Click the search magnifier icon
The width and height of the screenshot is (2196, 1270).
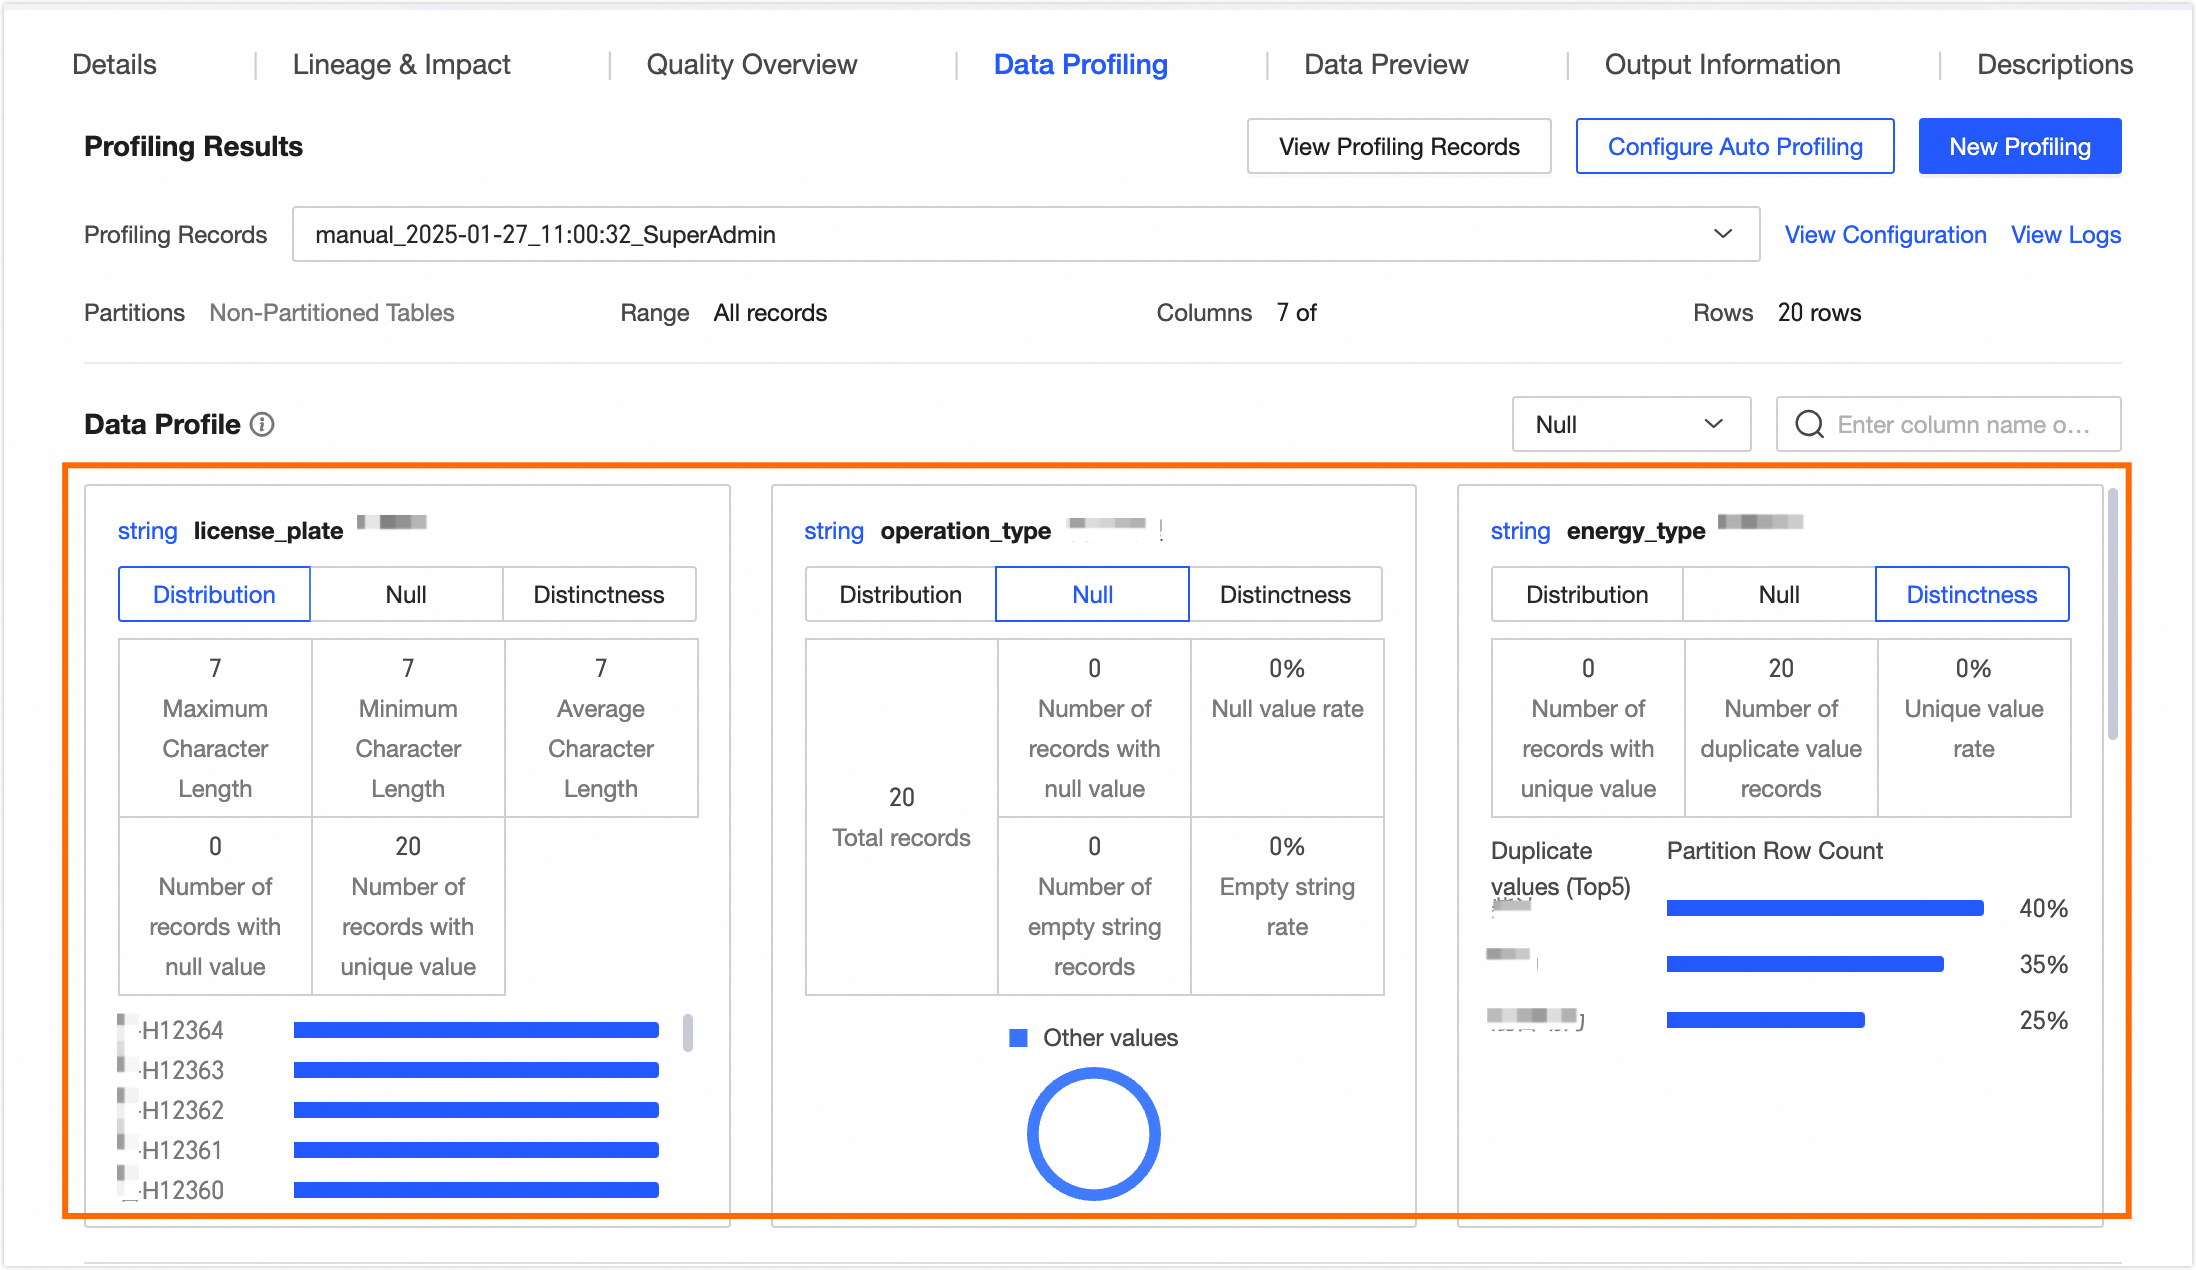point(1809,425)
